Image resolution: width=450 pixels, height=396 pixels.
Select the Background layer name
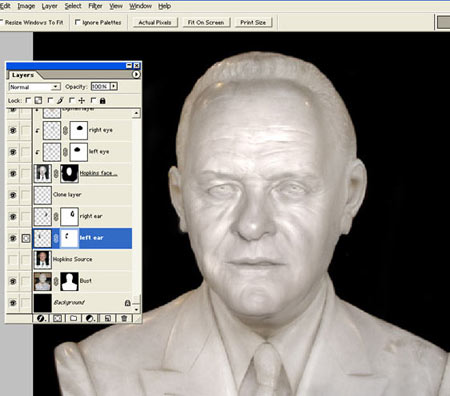(69, 303)
